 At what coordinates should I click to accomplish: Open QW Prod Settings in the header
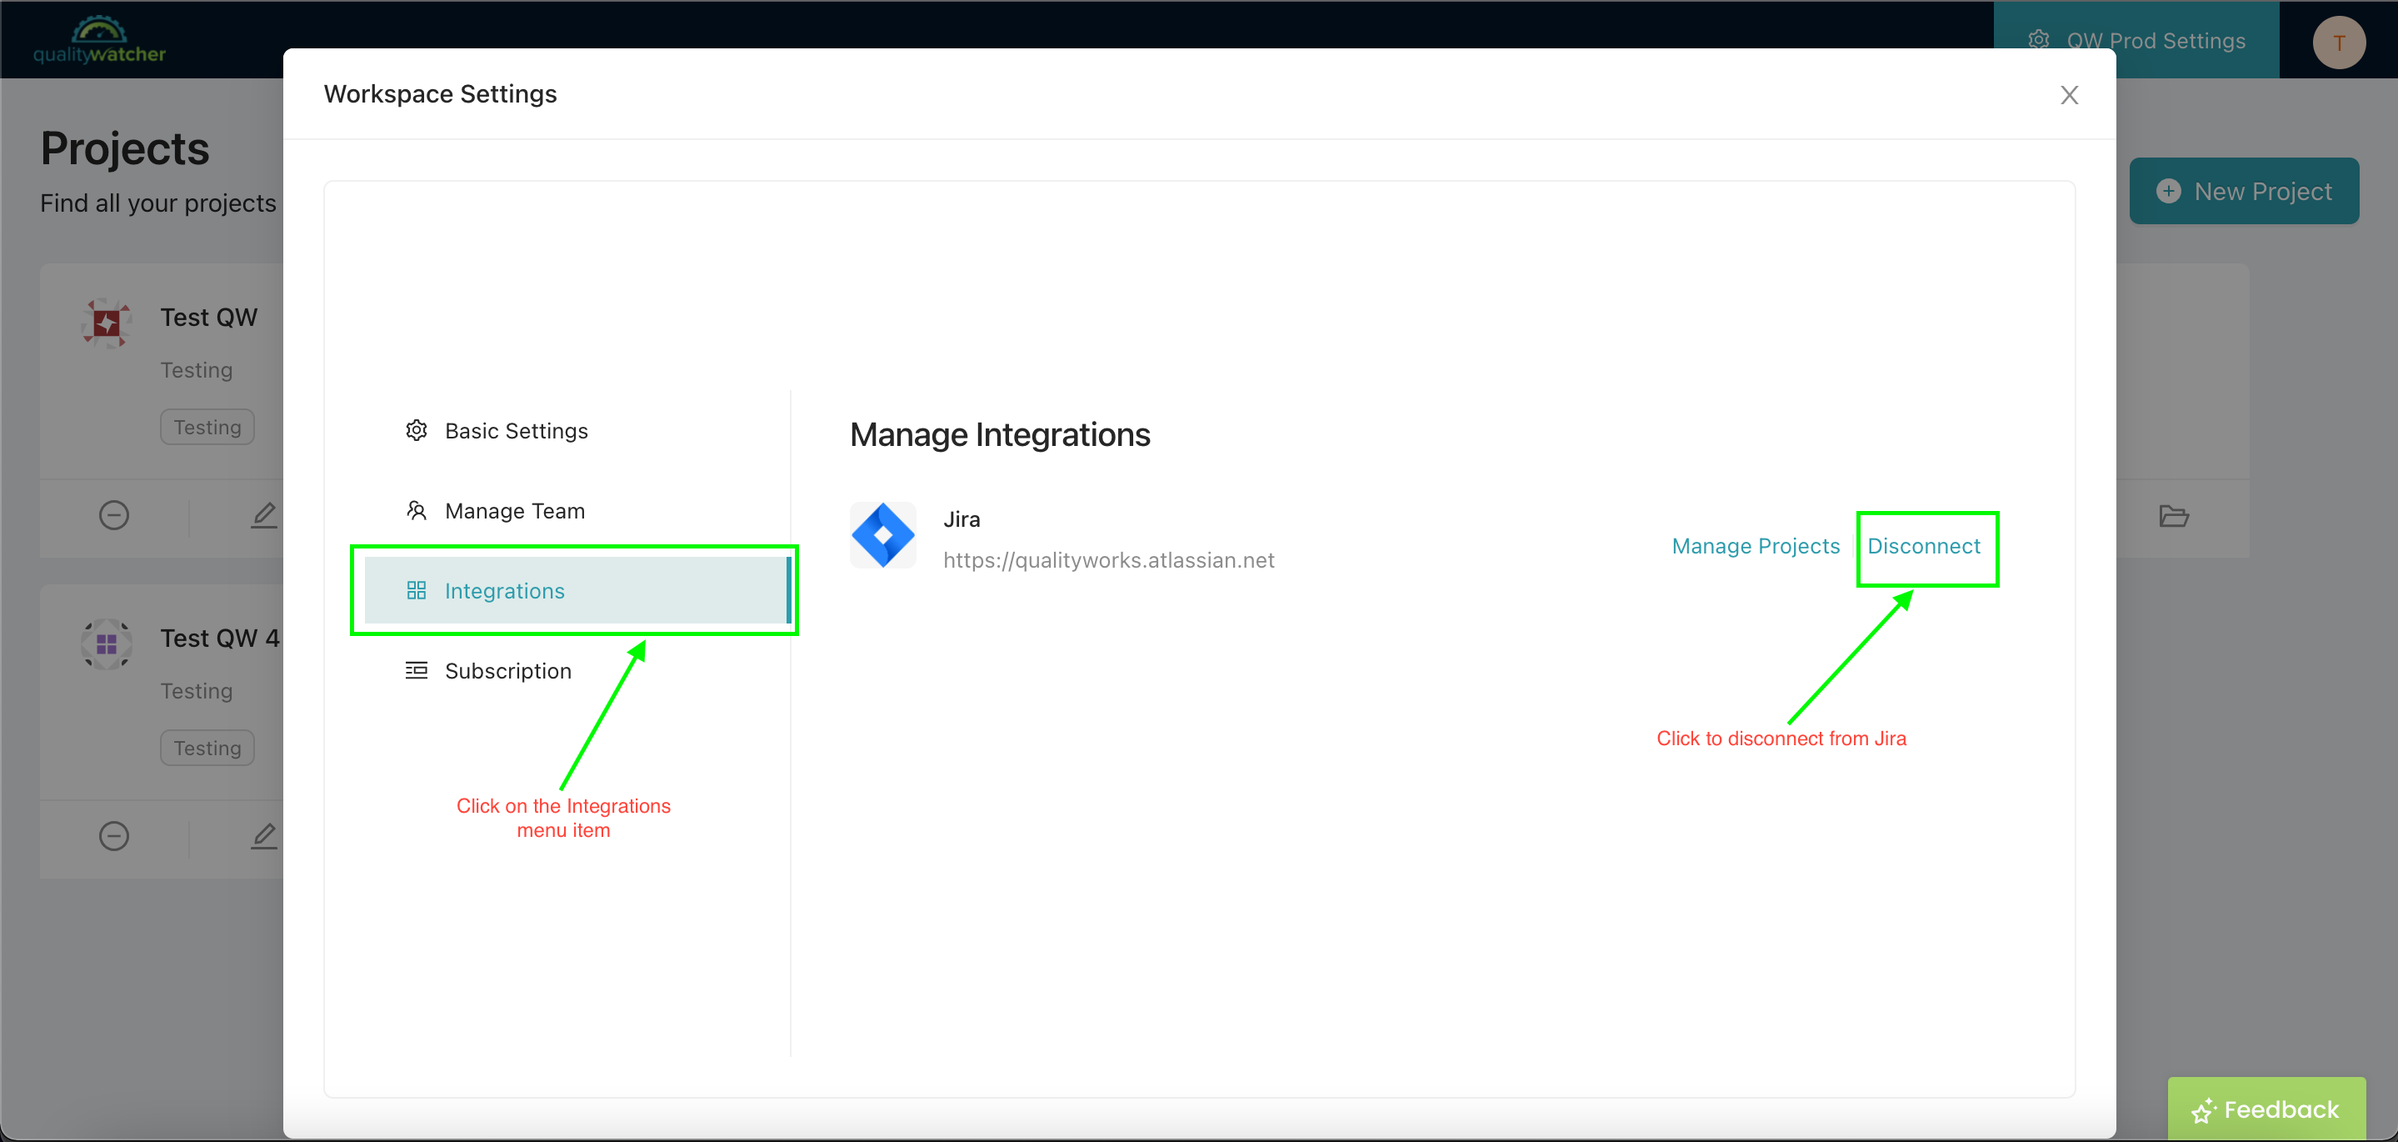coord(2137,40)
